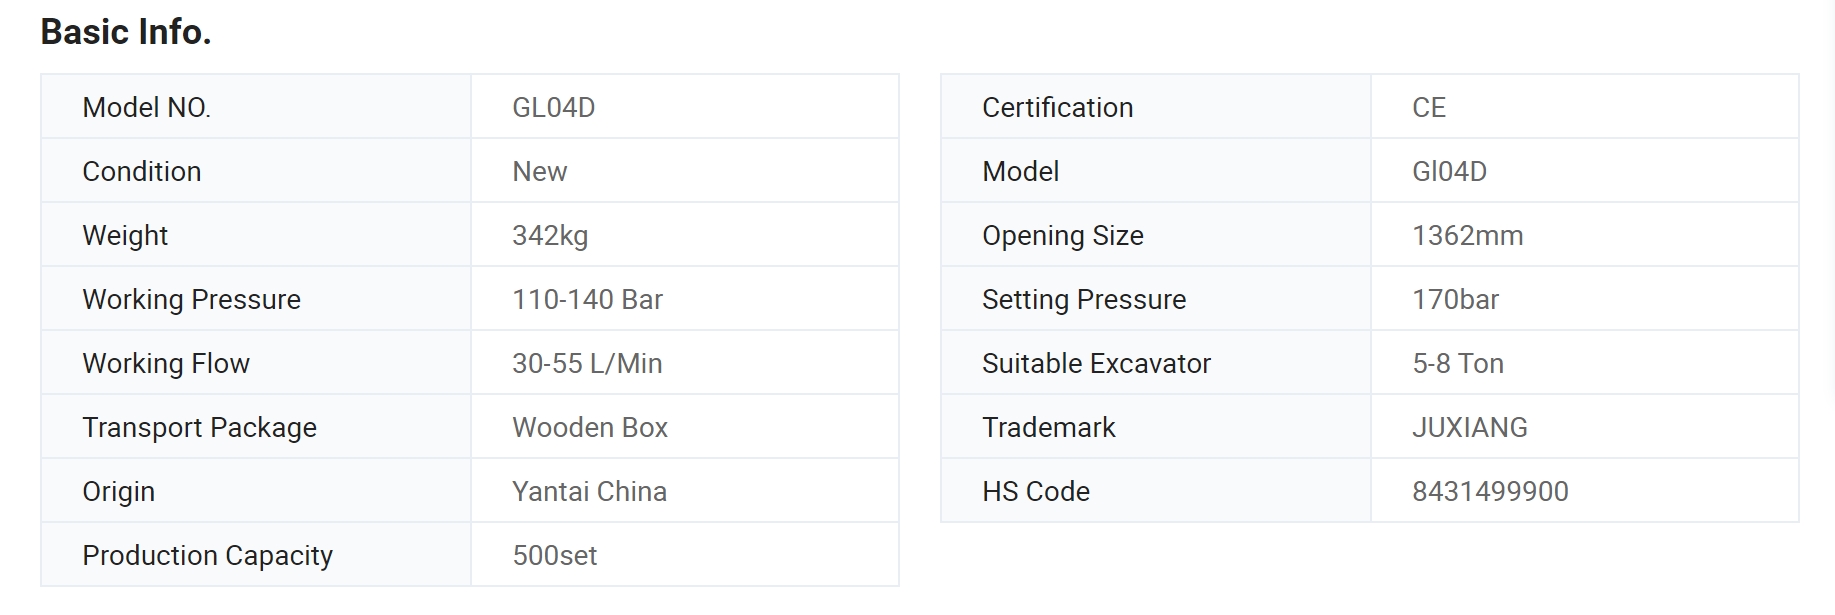The width and height of the screenshot is (1835, 615).
Task: Click the 30-55 L/Min flow value
Action: 587,363
